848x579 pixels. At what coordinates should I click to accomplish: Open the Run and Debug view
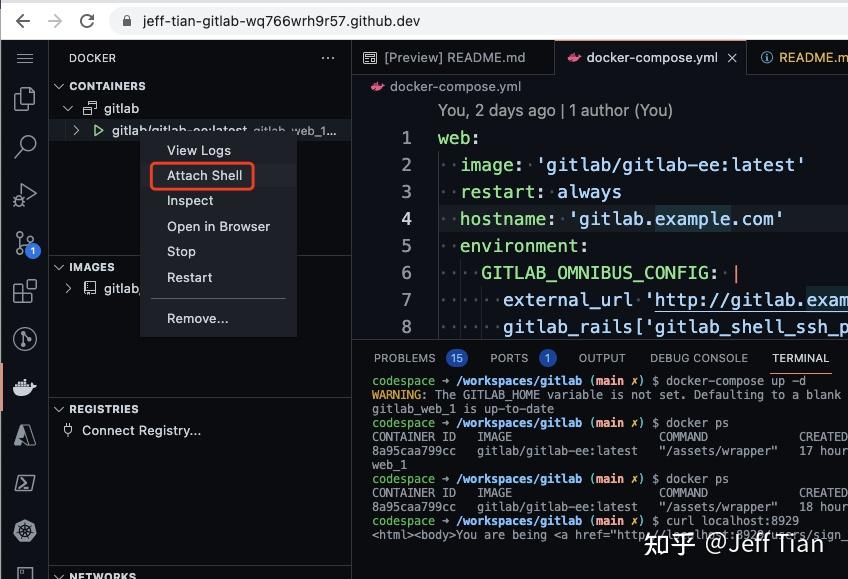pos(22,190)
